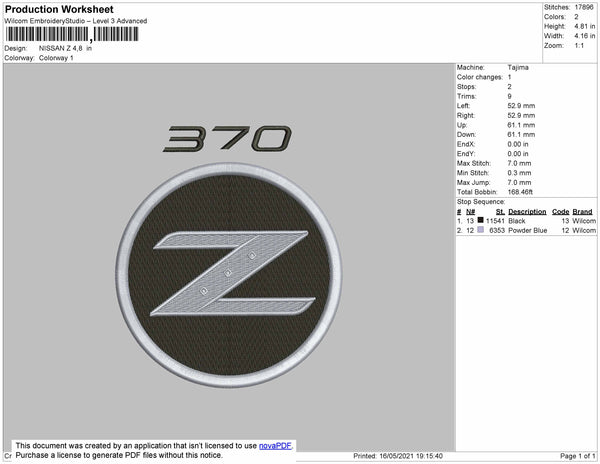This screenshot has height=464, width=600.
Task: Select the Trims value 9
Action: 509,96
